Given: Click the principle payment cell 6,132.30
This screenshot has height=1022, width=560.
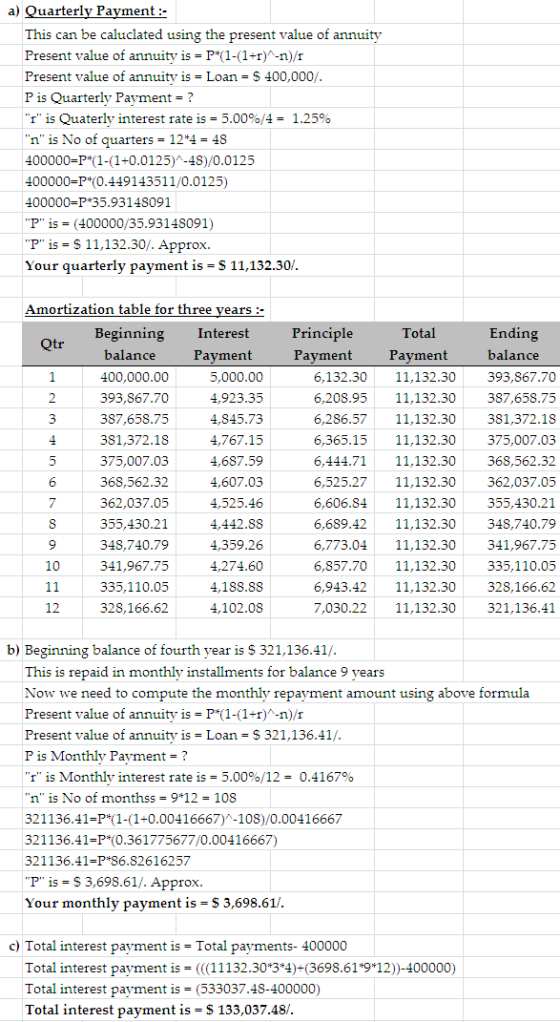Looking at the screenshot, I should click(340, 377).
